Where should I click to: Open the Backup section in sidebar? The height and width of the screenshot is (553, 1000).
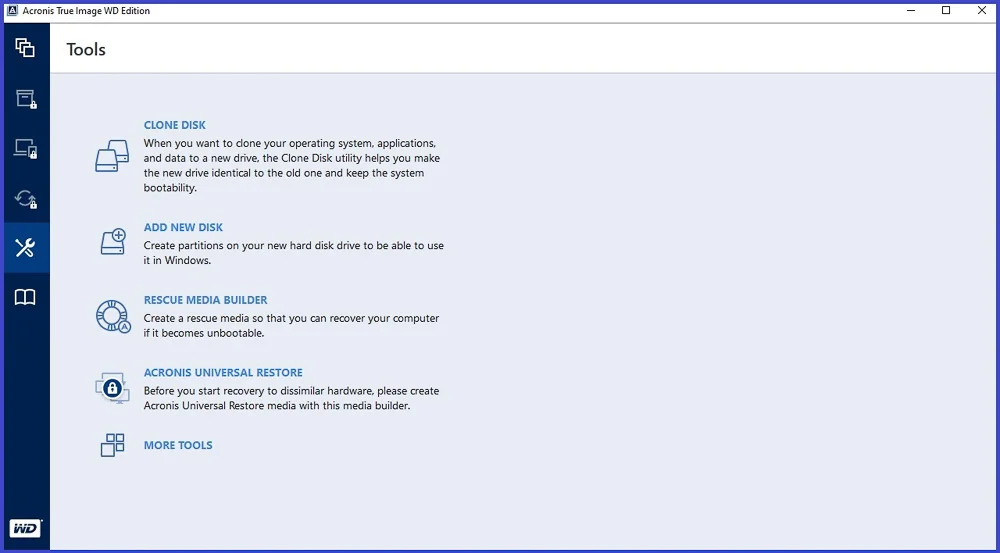tap(26, 48)
